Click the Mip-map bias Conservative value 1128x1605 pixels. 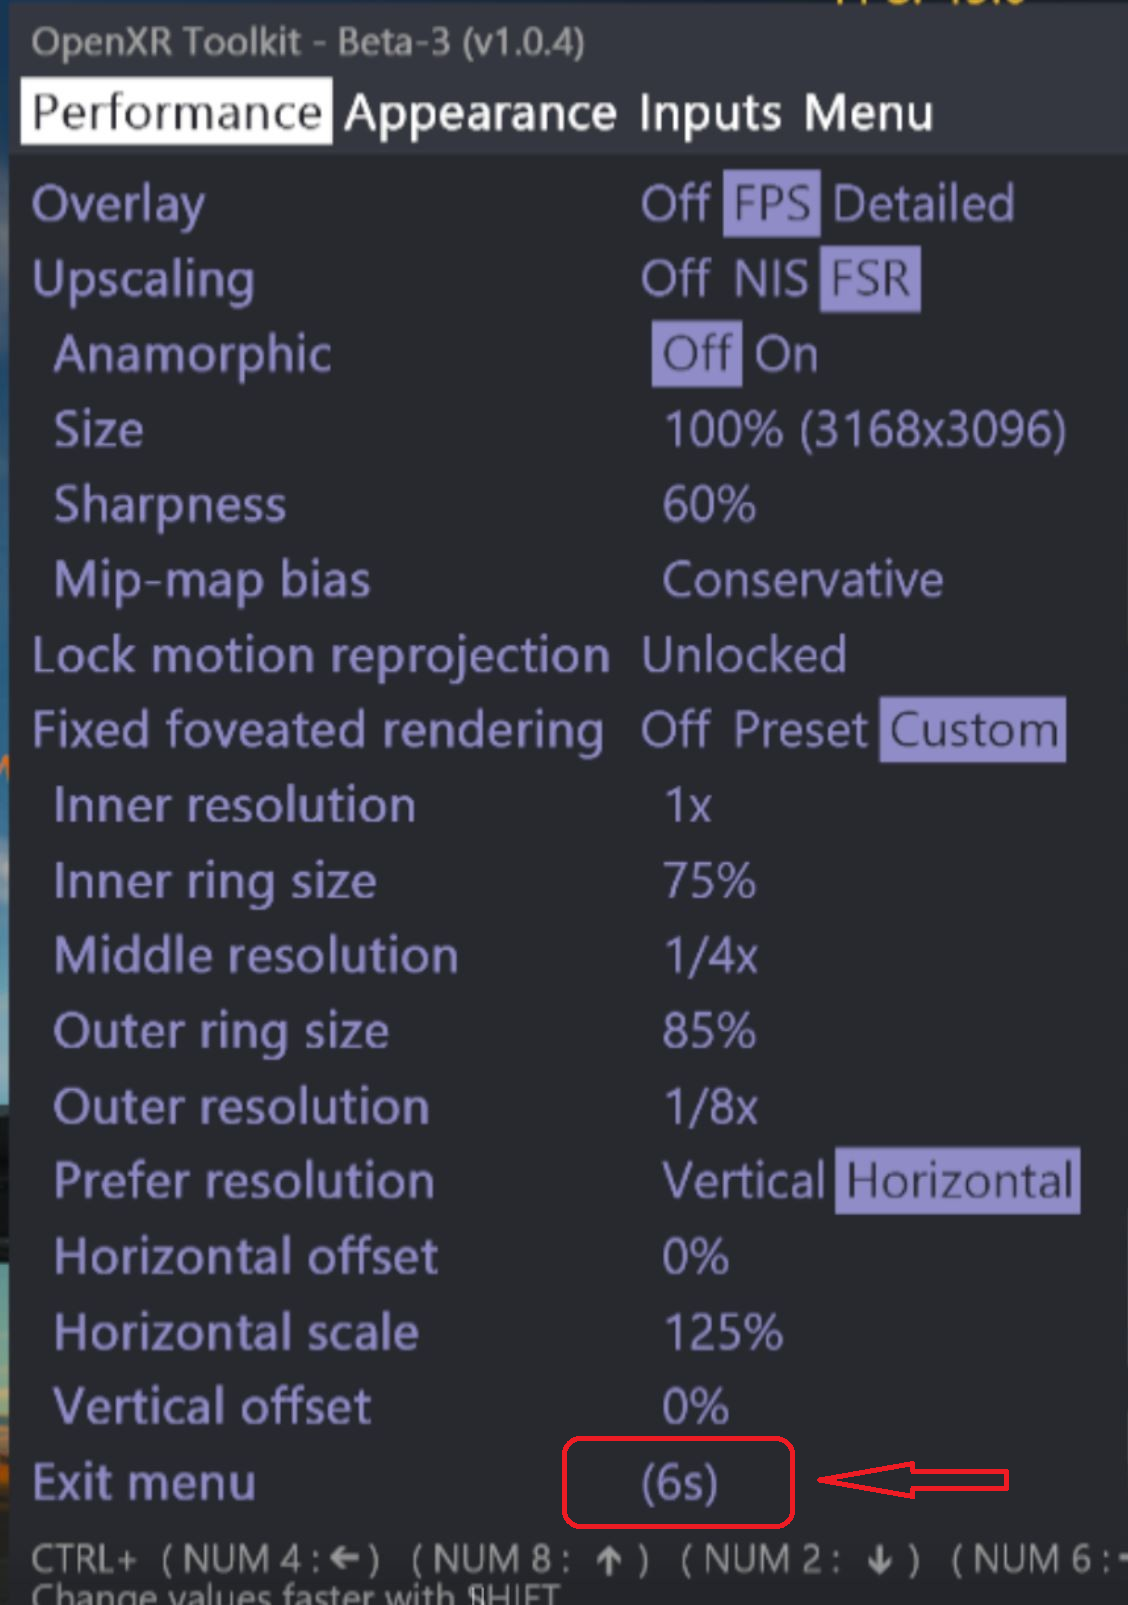pos(802,580)
